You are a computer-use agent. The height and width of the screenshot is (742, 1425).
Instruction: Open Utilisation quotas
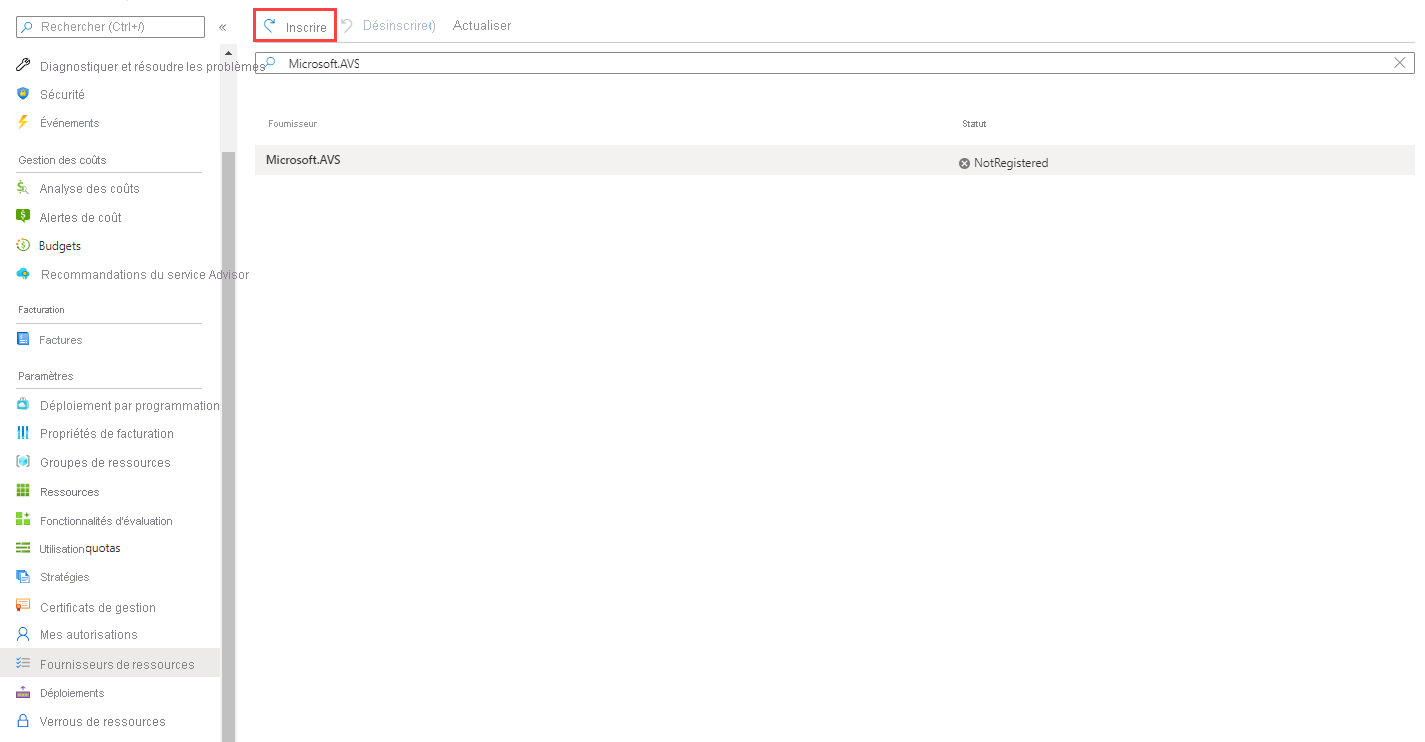click(80, 549)
